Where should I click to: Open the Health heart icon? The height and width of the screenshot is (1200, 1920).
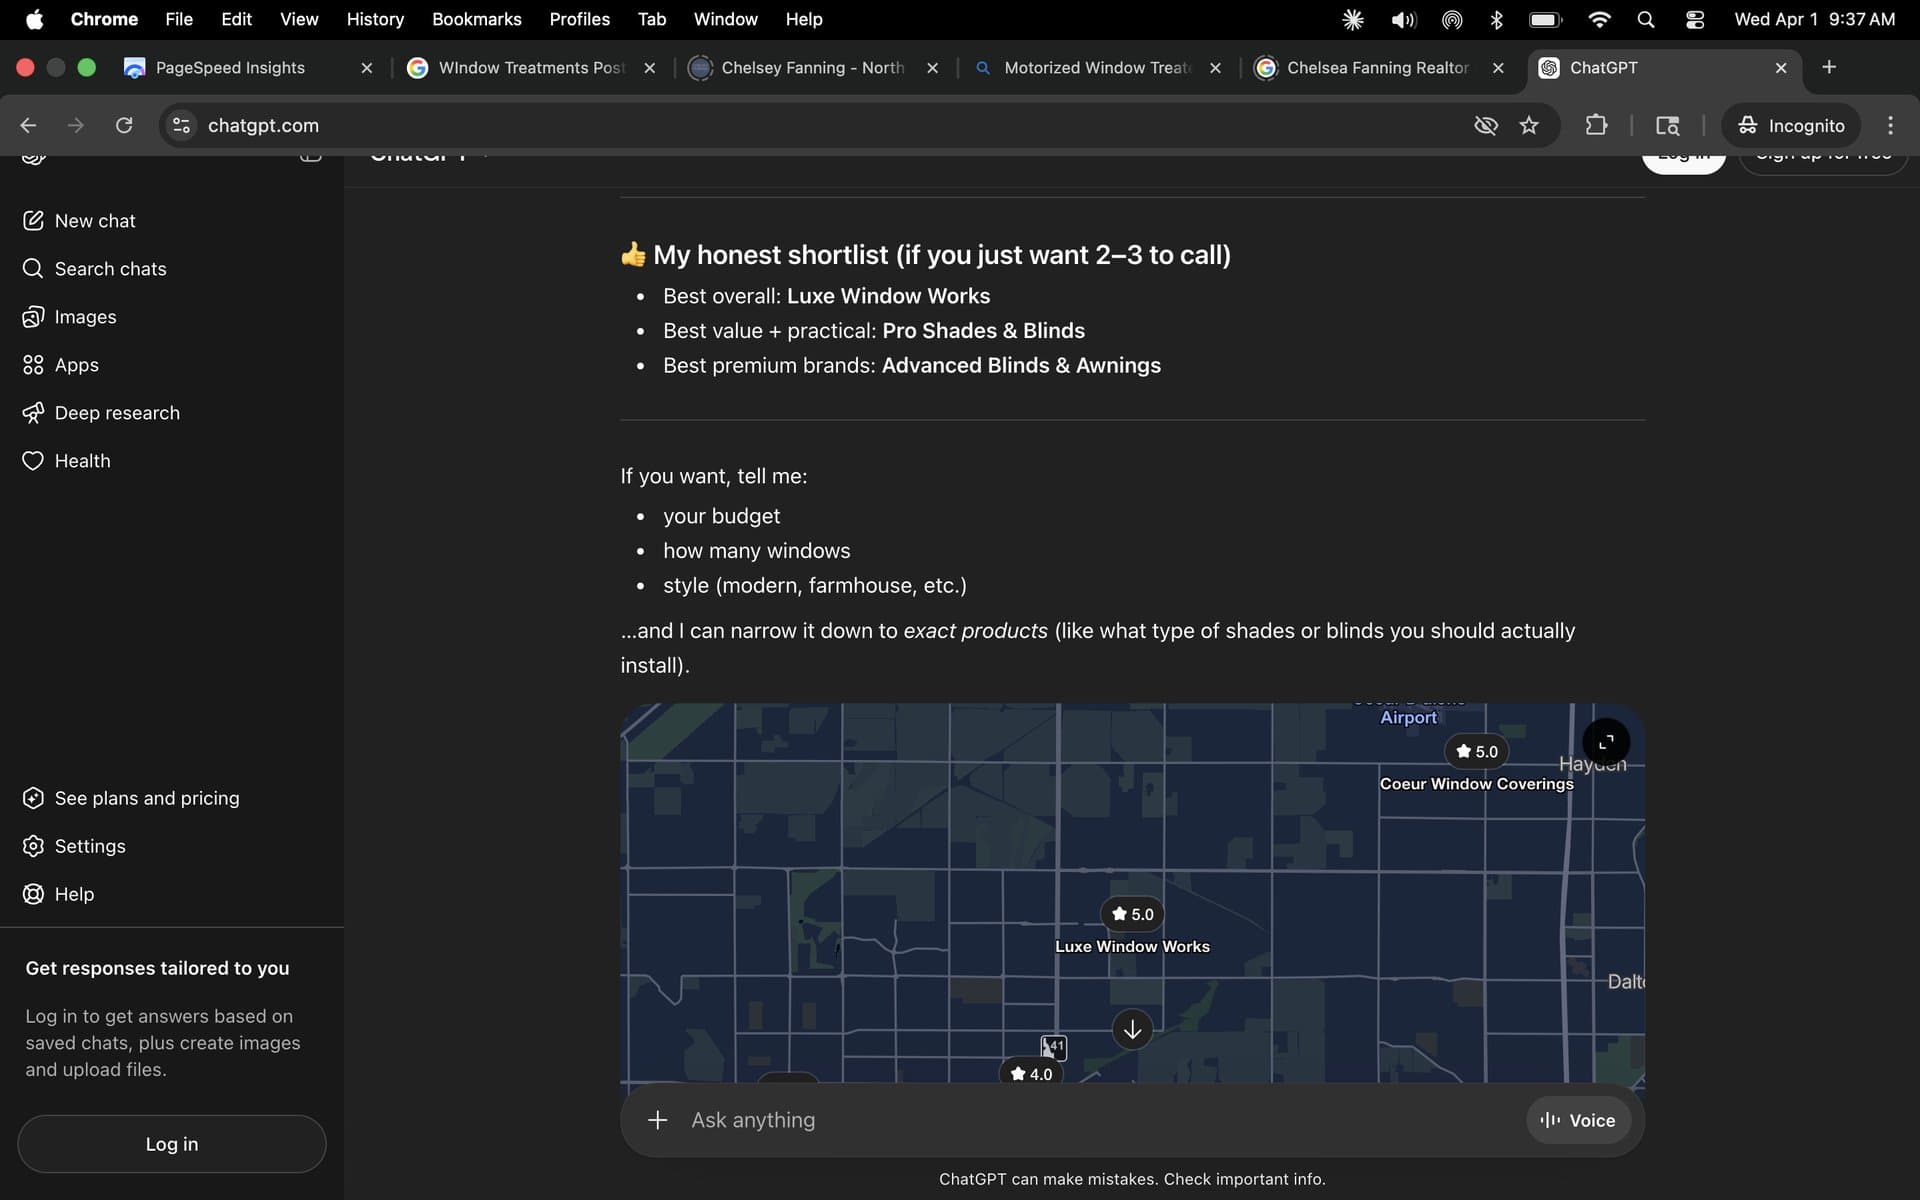pos(33,461)
